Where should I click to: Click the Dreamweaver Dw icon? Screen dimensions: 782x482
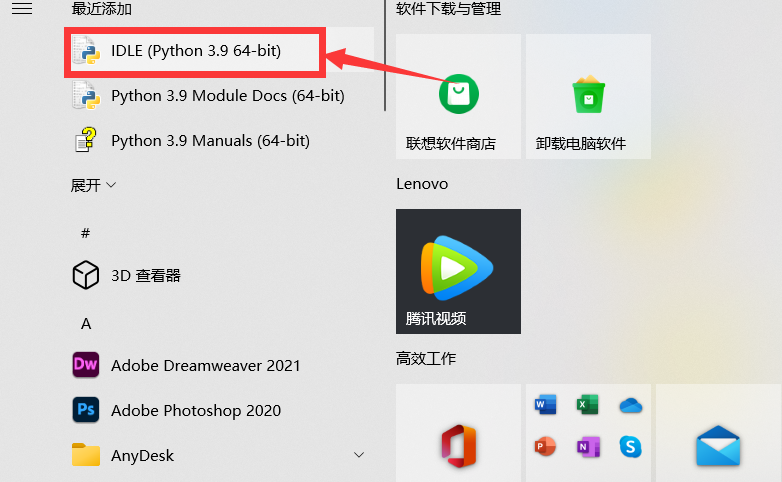click(x=86, y=365)
